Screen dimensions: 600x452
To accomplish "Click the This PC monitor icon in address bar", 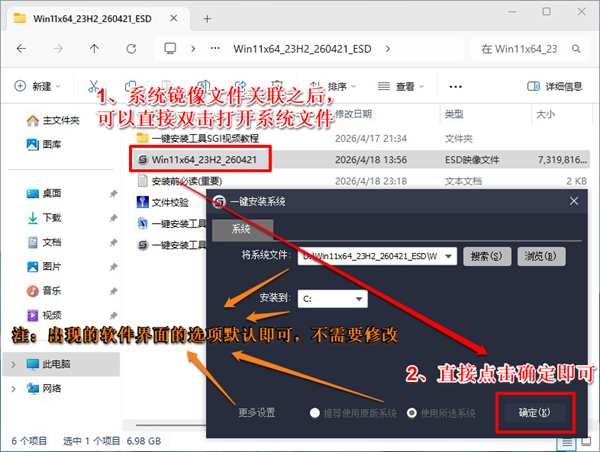I will click(x=170, y=49).
